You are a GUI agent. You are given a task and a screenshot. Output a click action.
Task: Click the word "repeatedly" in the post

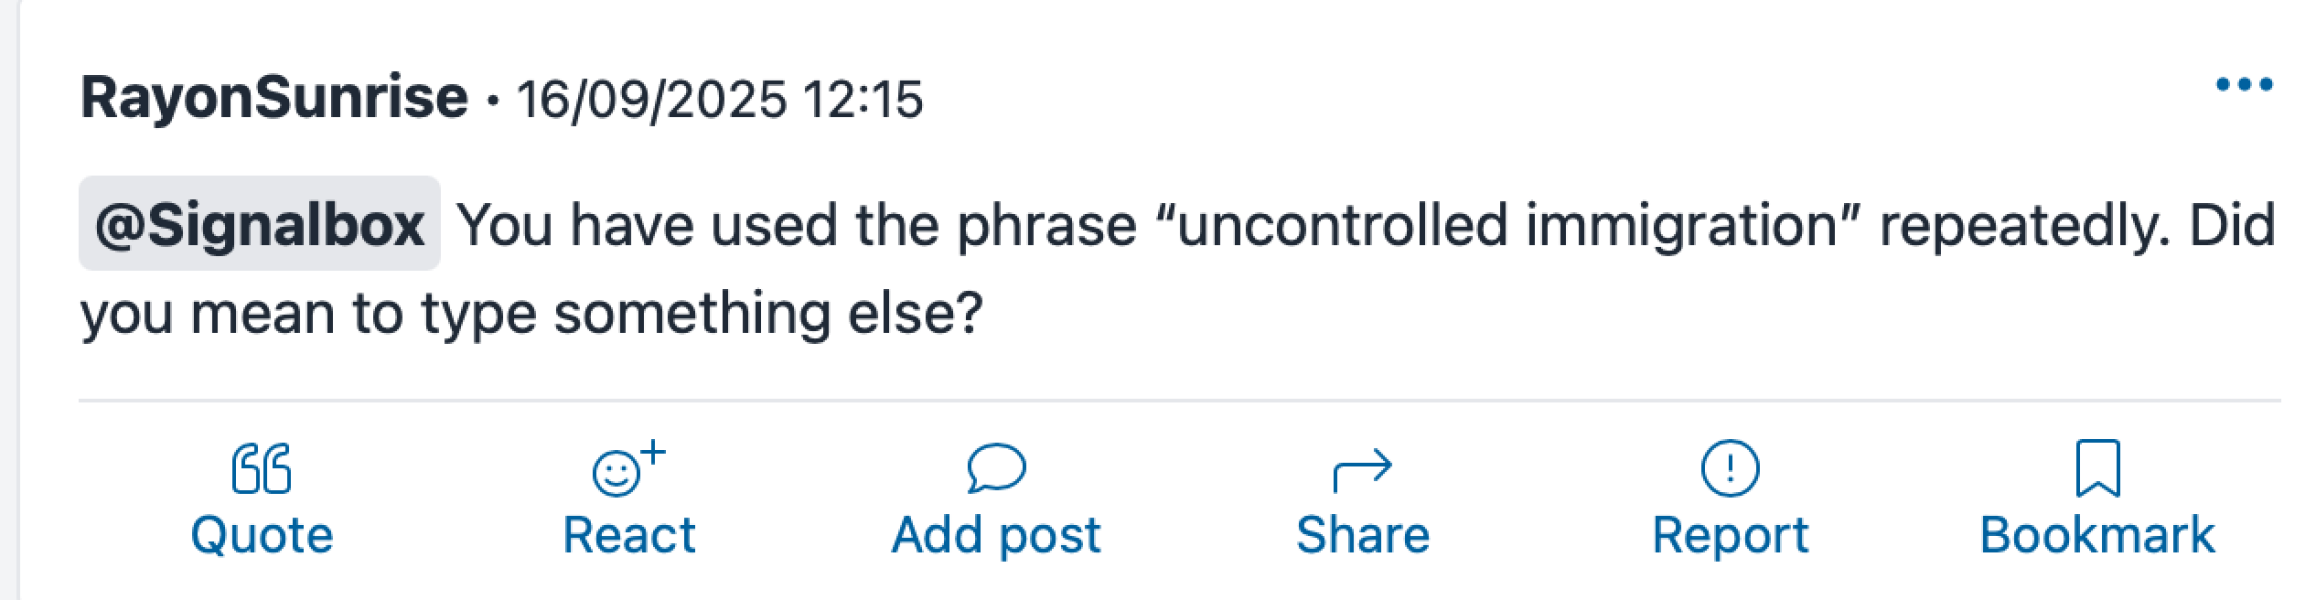click(x=2024, y=224)
